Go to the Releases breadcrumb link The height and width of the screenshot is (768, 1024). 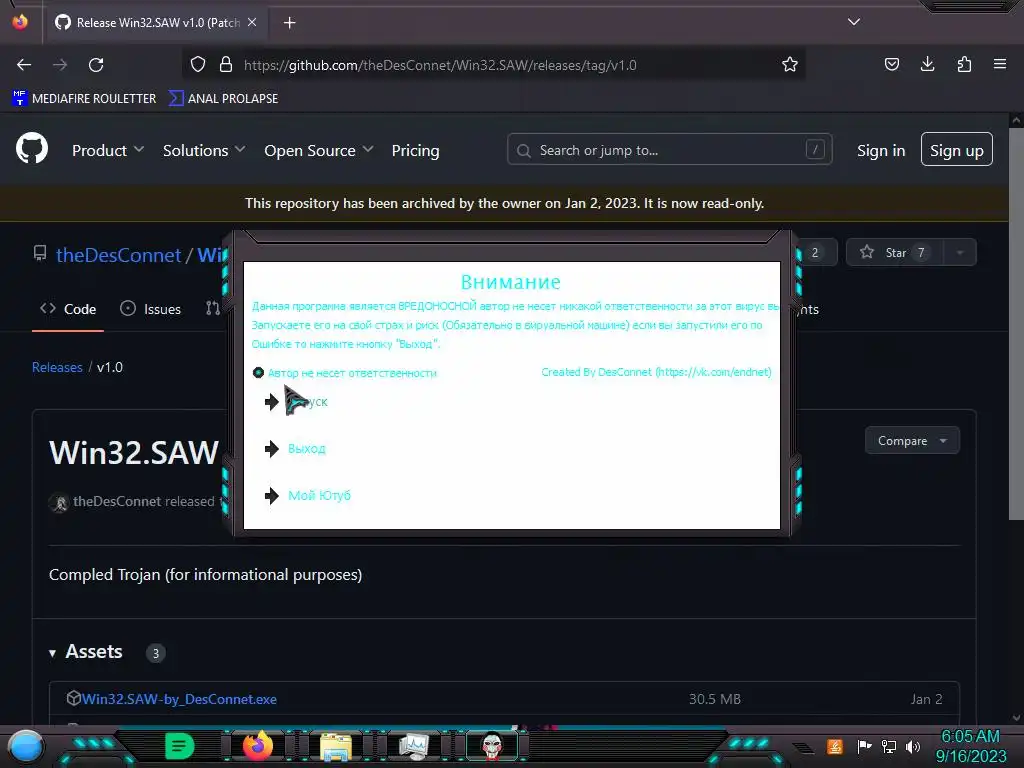57,367
